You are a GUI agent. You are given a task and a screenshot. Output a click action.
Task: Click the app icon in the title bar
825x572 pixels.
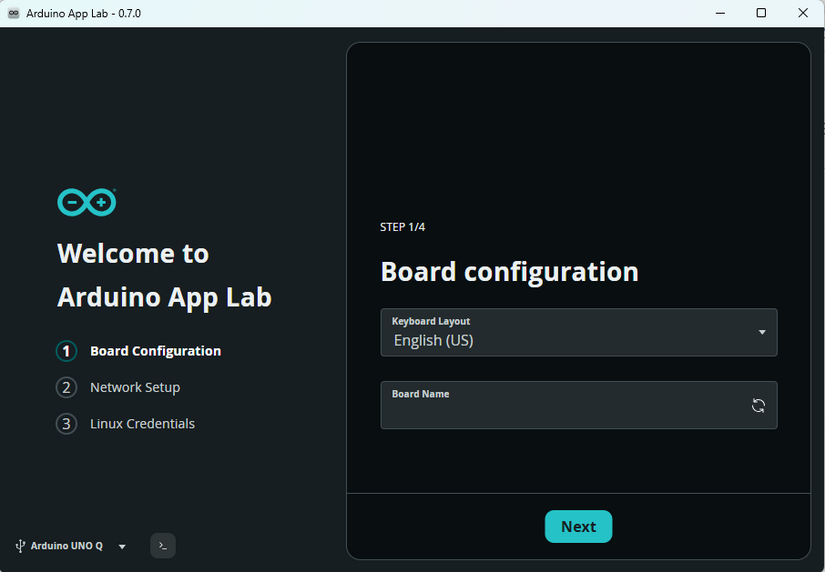[14, 13]
